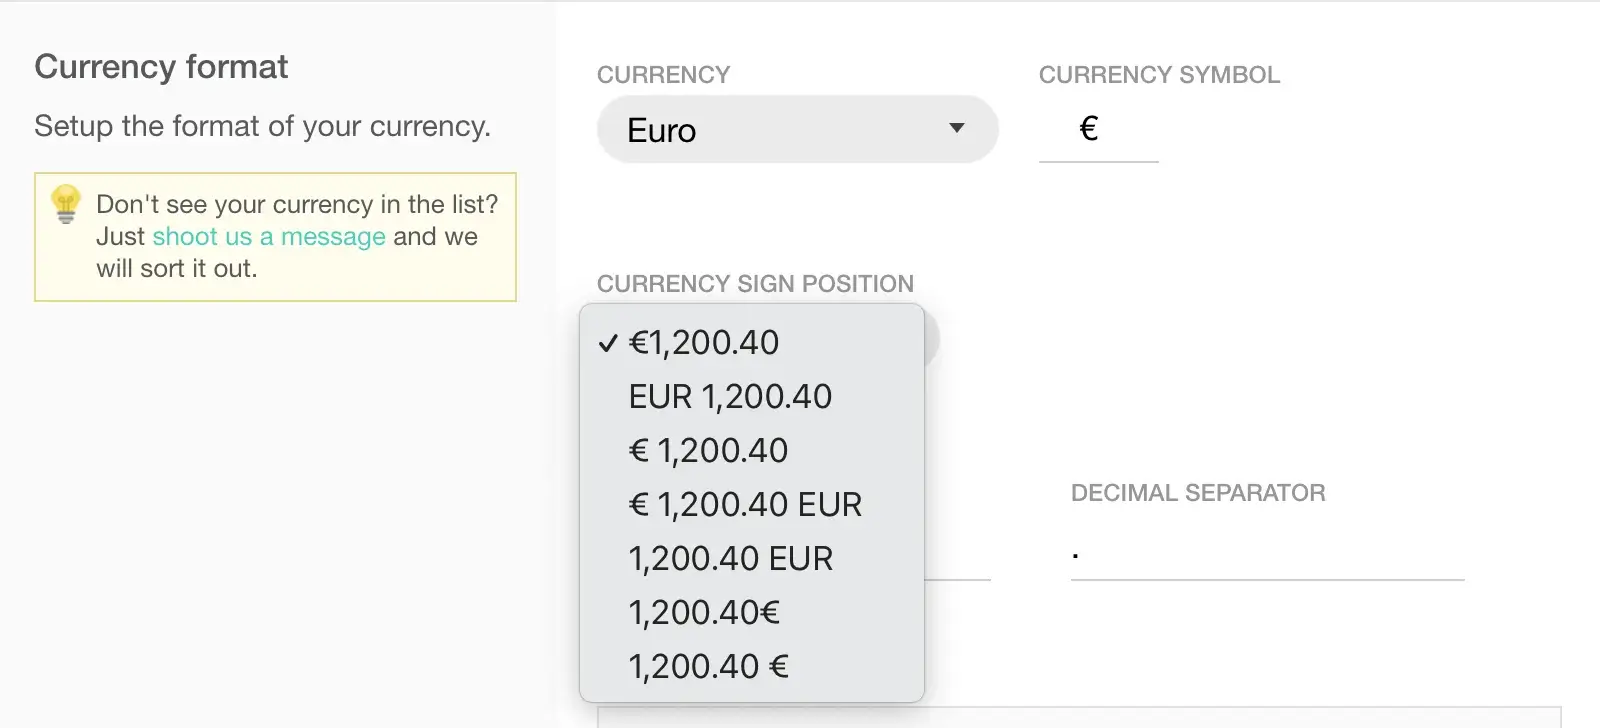Click the Currency Symbol field label
The width and height of the screenshot is (1600, 728).
point(1159,75)
